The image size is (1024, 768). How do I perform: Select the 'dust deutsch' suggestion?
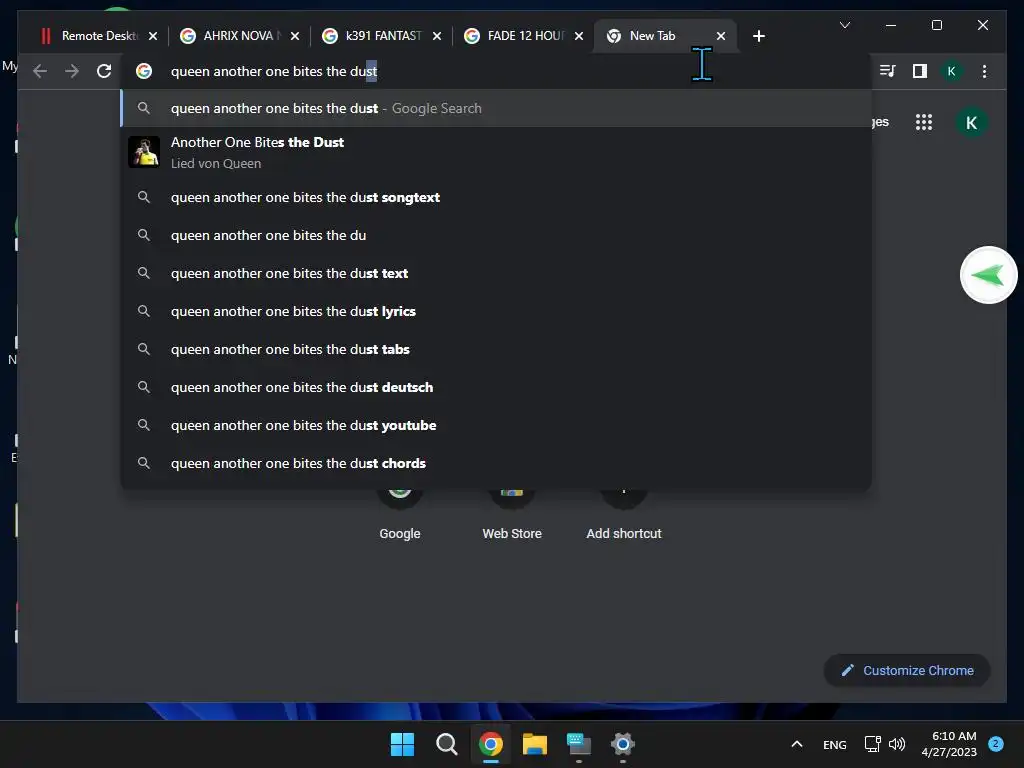[x=496, y=387]
